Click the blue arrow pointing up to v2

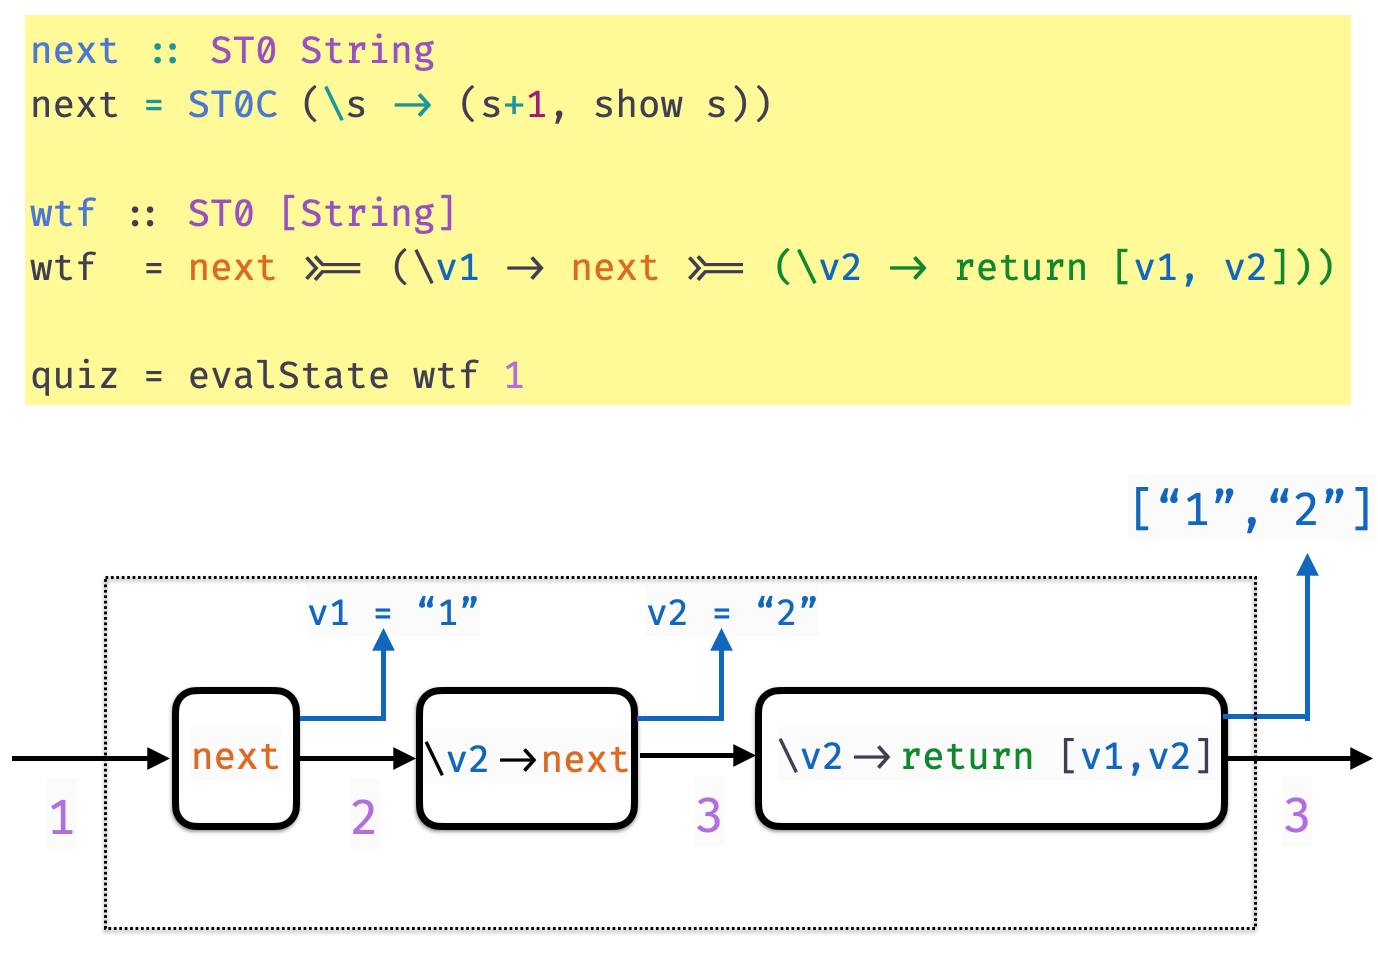click(722, 642)
